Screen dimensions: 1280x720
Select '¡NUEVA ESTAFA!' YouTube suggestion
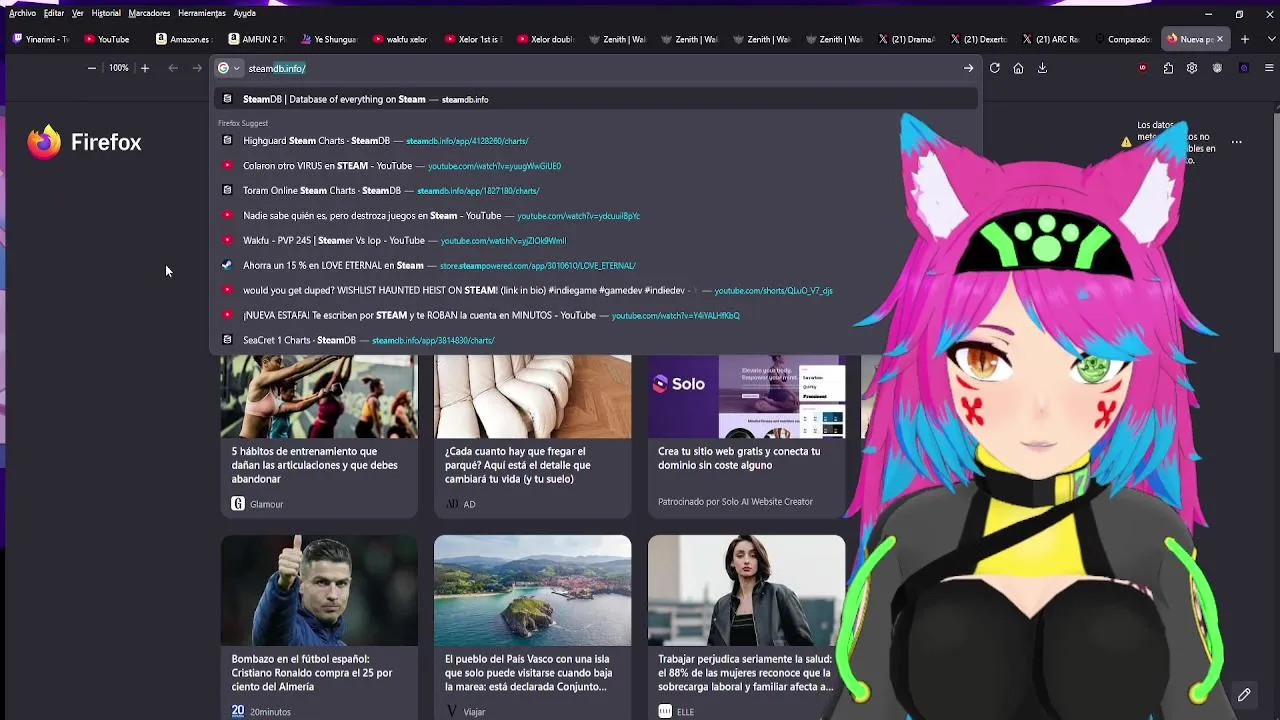coord(596,316)
